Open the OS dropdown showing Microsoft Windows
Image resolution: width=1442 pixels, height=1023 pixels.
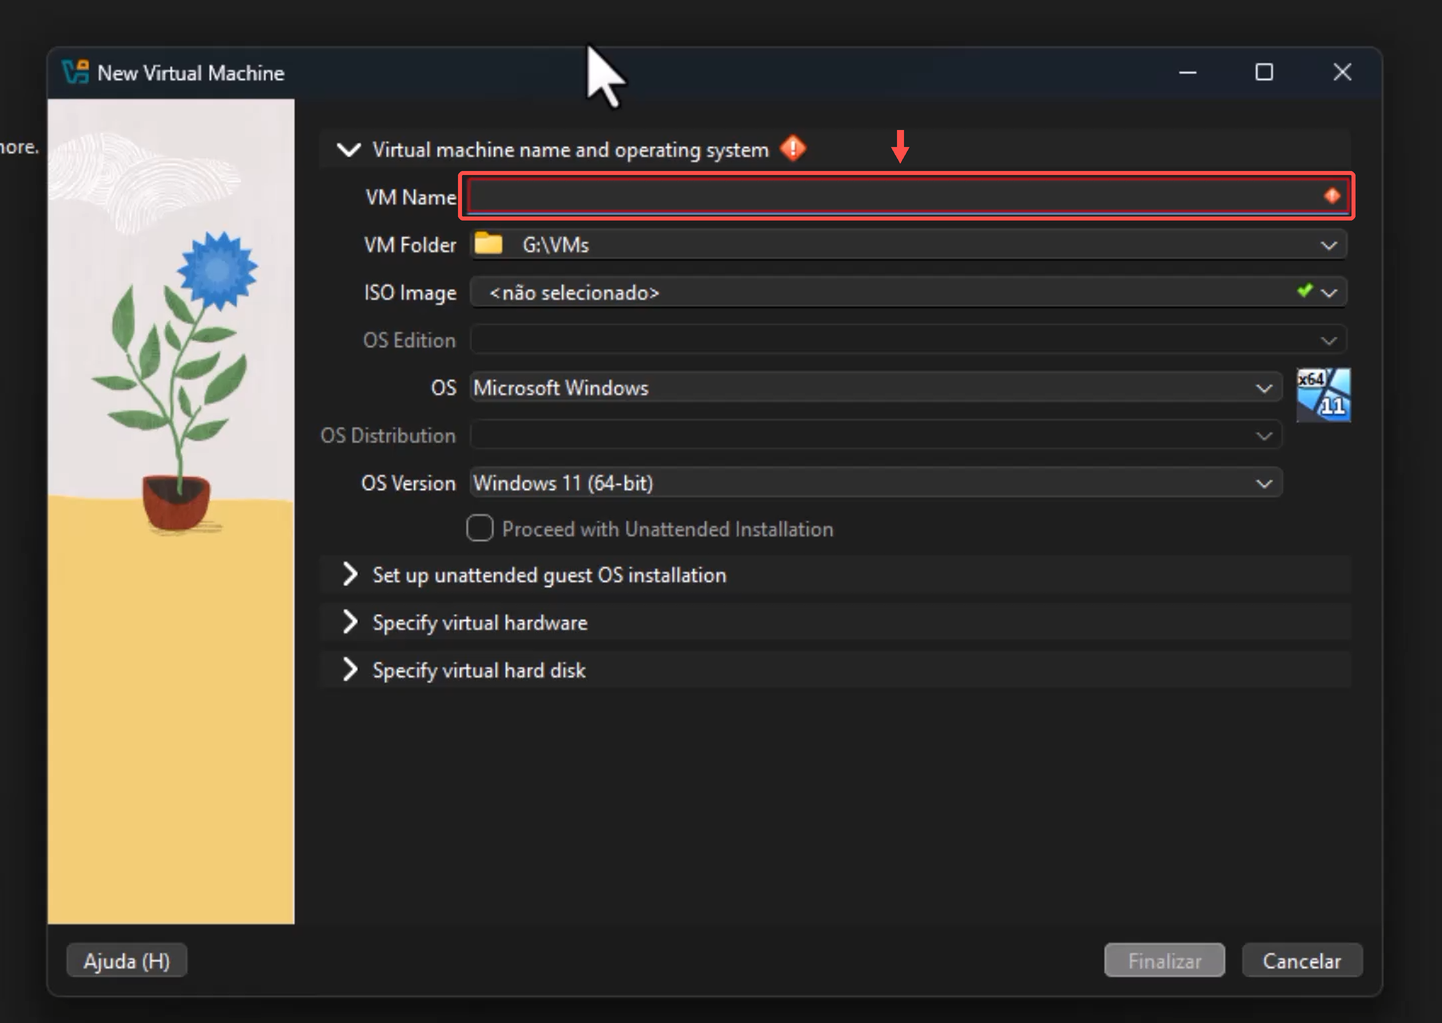pyautogui.click(x=1264, y=388)
